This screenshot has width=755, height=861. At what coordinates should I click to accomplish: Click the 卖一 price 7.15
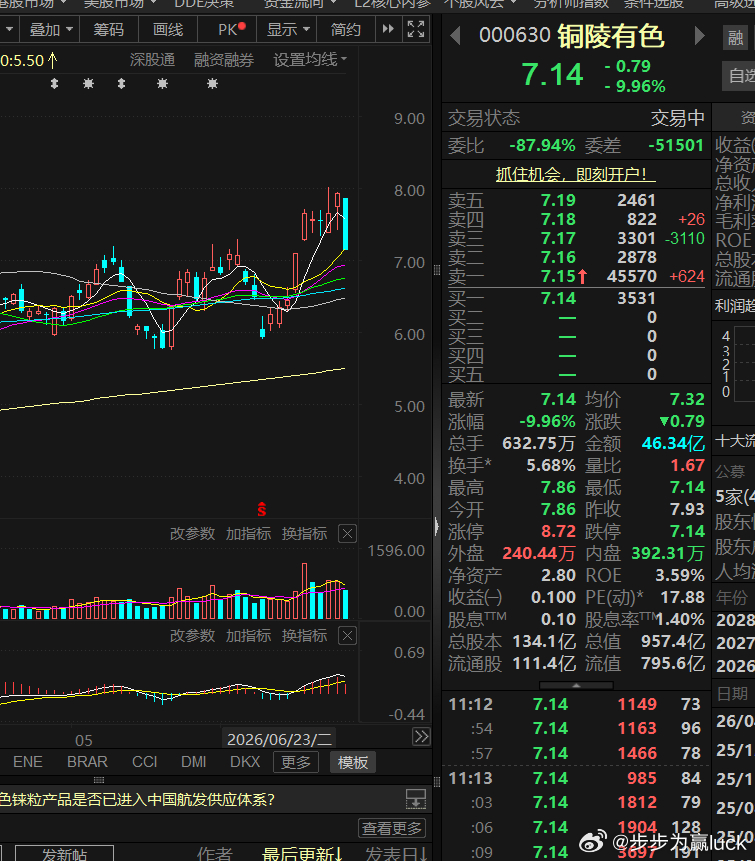(x=558, y=276)
